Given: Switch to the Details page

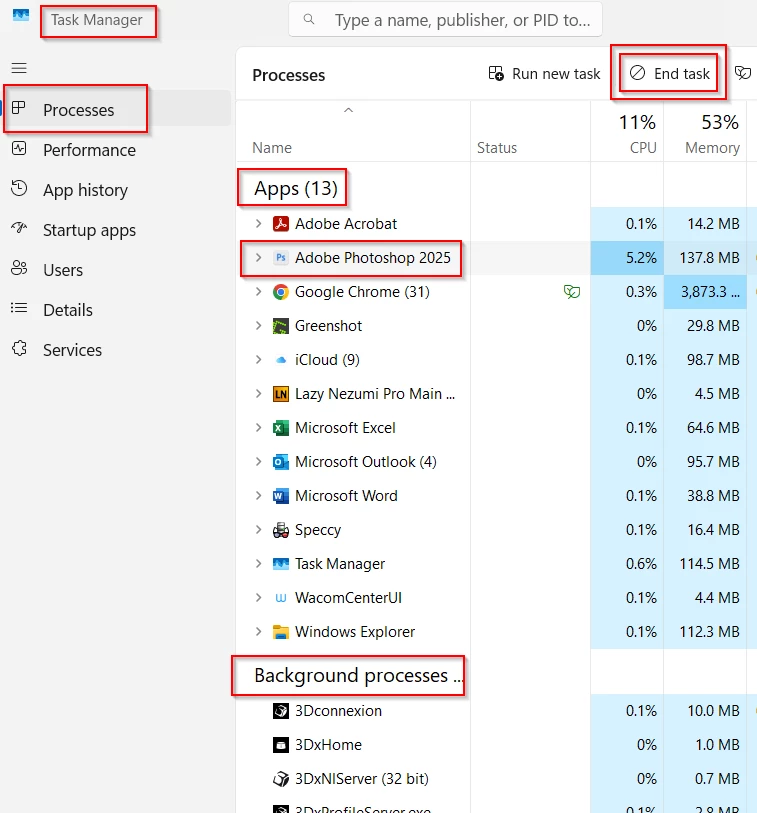Looking at the screenshot, I should (x=117, y=310).
